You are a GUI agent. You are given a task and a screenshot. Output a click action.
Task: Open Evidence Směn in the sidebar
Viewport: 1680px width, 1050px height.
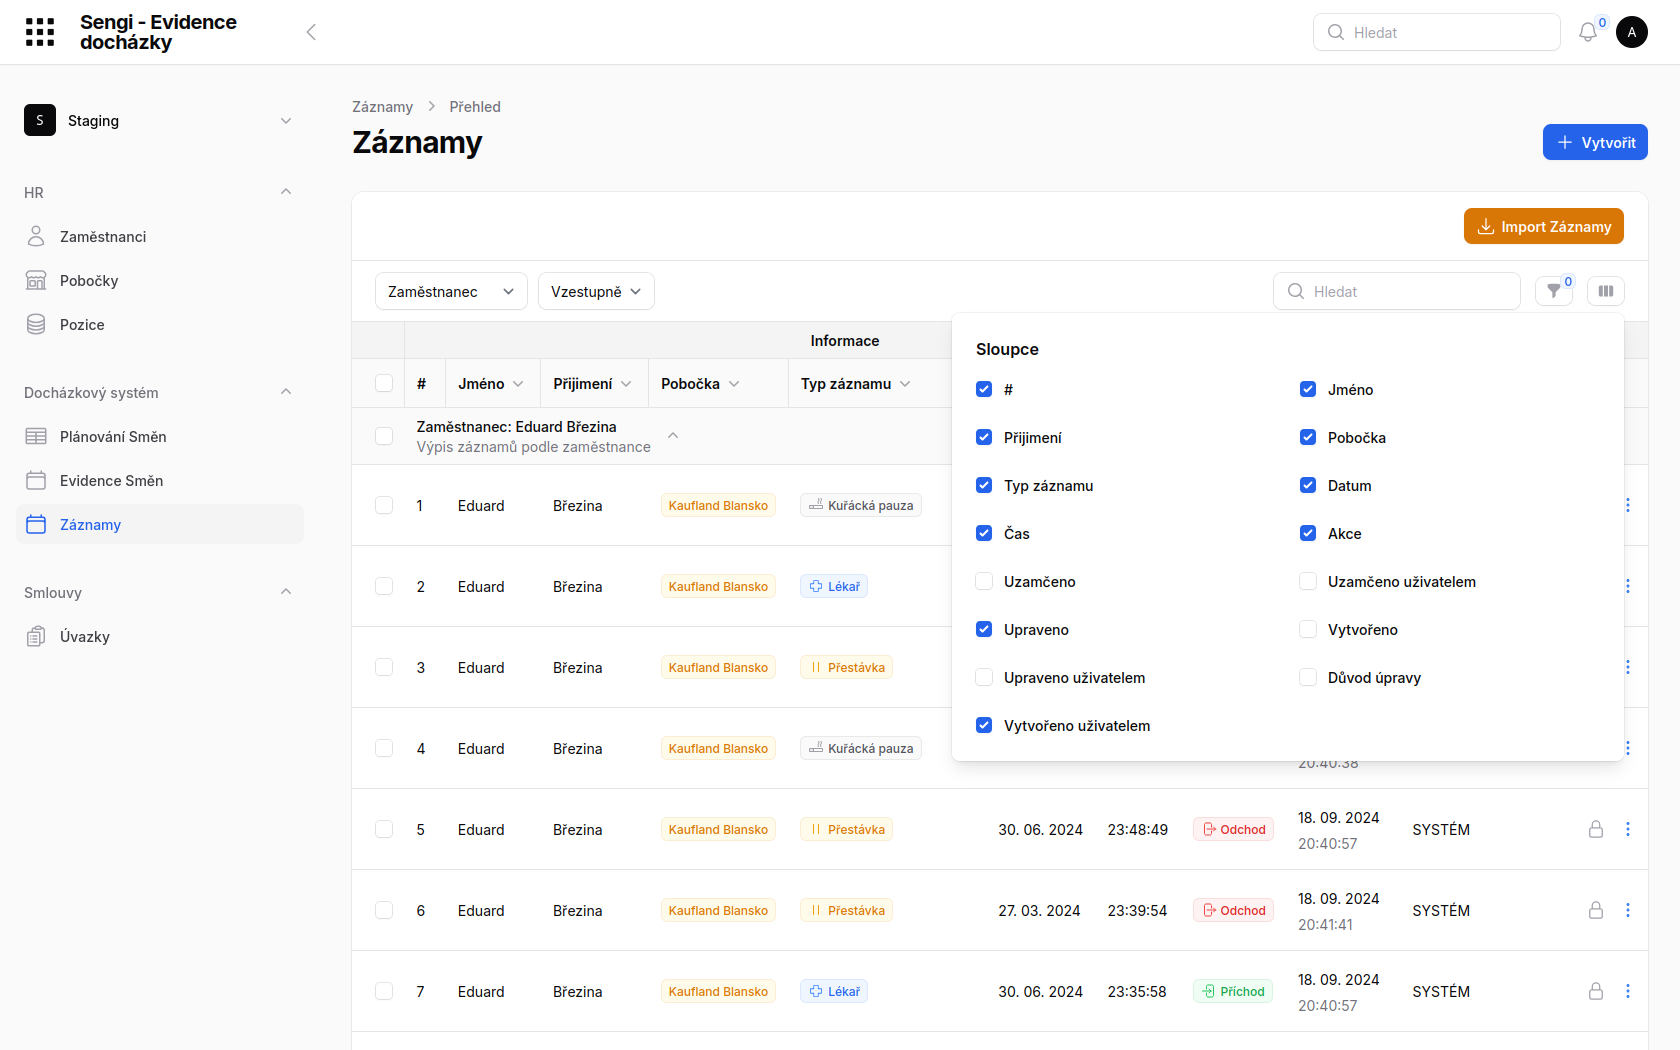tap(160, 480)
